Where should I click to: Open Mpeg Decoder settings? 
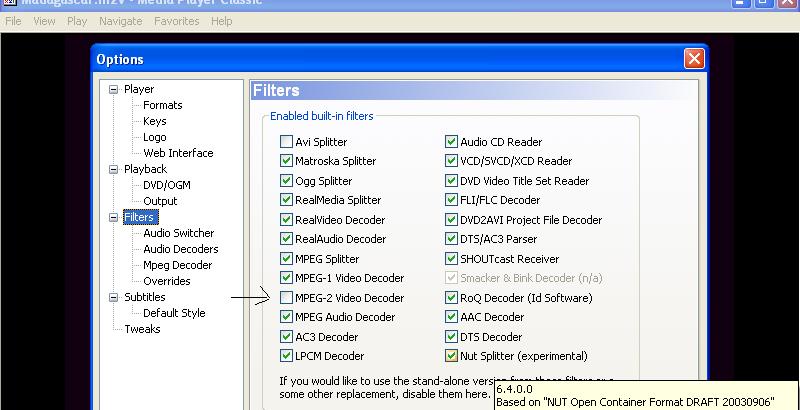(x=178, y=265)
